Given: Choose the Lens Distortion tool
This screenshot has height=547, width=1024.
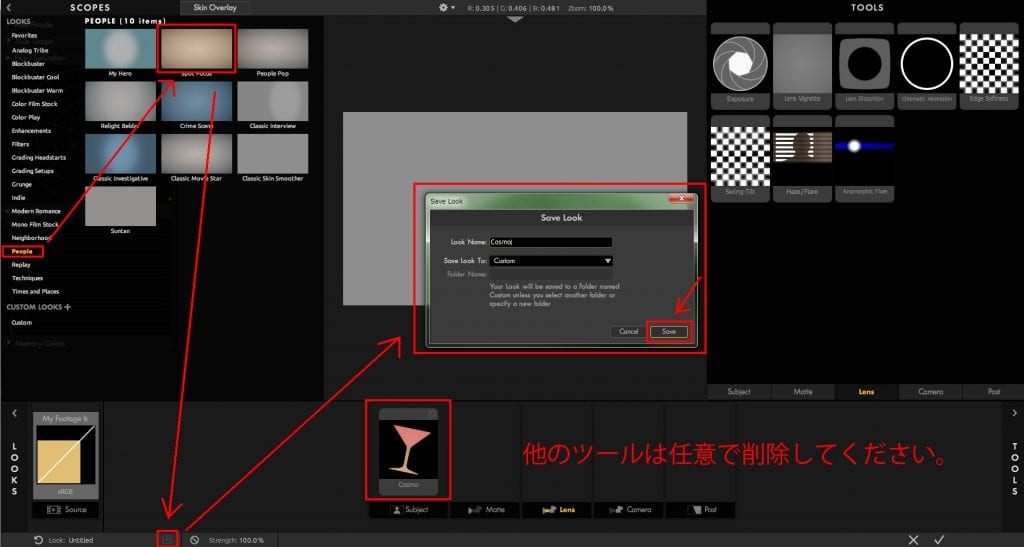Looking at the screenshot, I should 864,64.
